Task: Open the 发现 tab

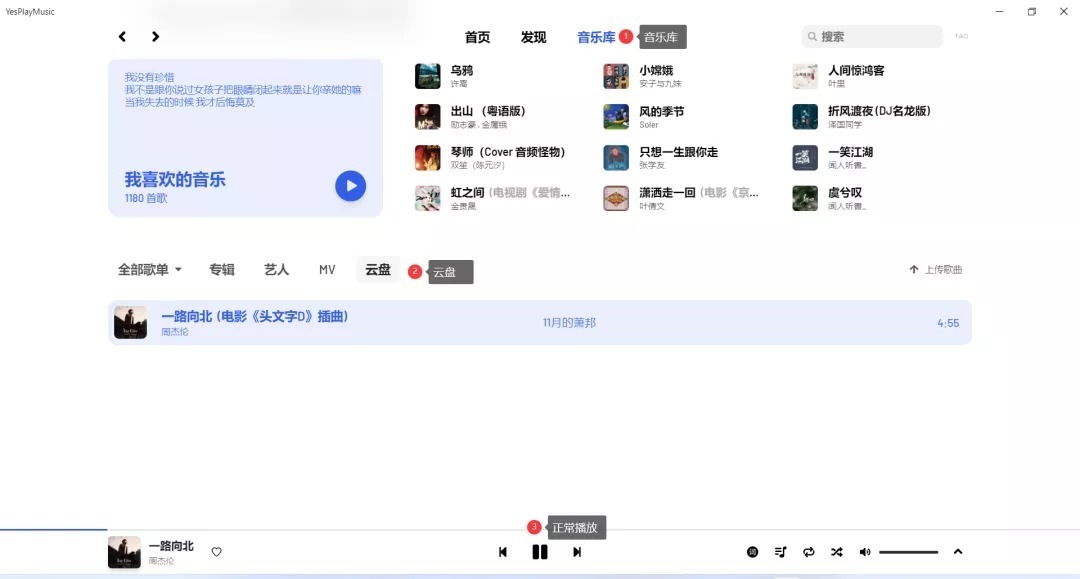Action: tap(533, 37)
